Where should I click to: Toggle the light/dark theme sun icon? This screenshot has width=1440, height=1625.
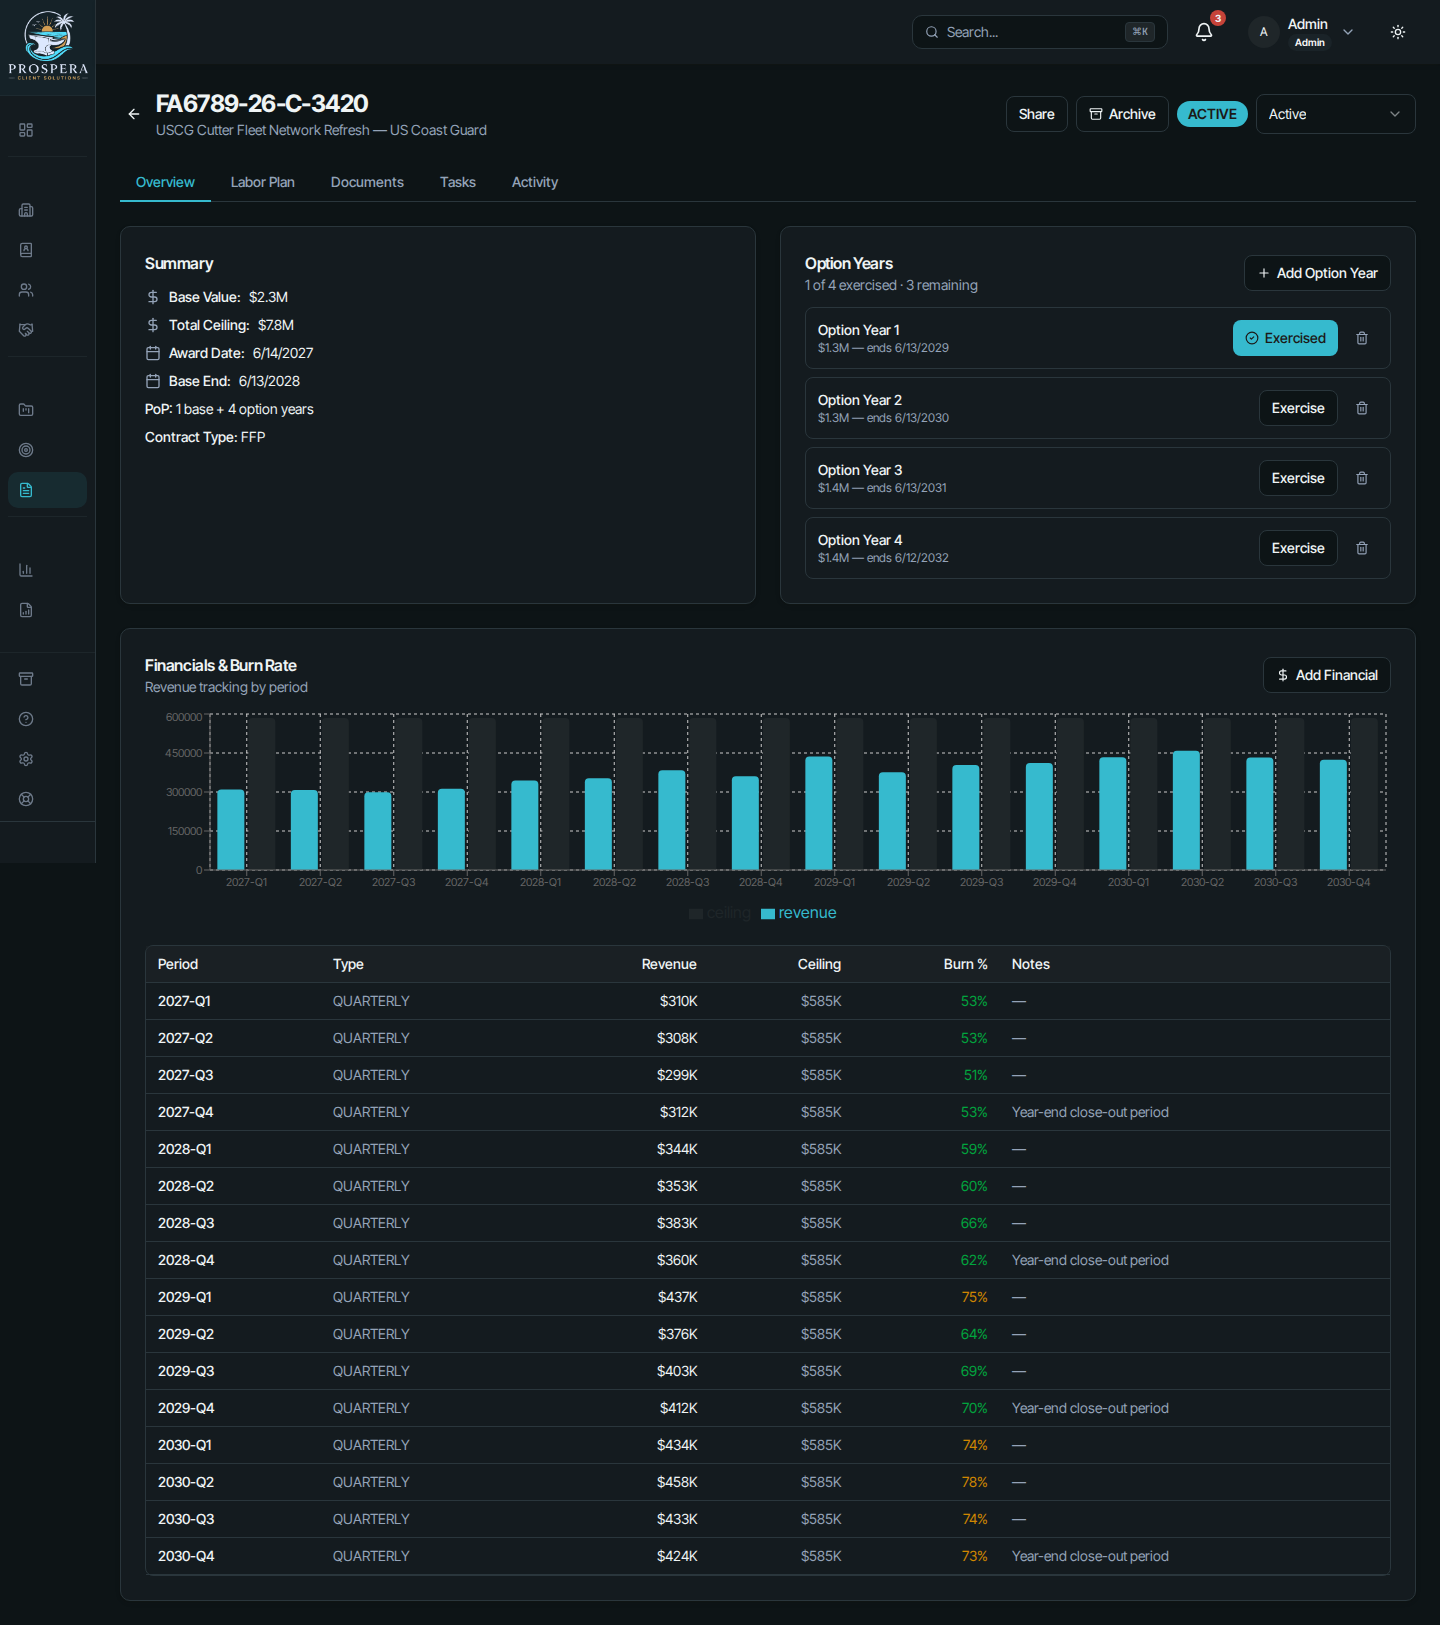click(x=1398, y=32)
